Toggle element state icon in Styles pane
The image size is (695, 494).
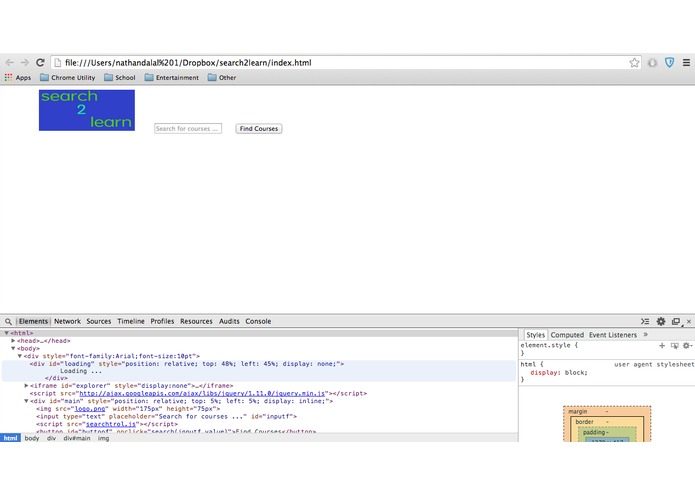(x=674, y=346)
